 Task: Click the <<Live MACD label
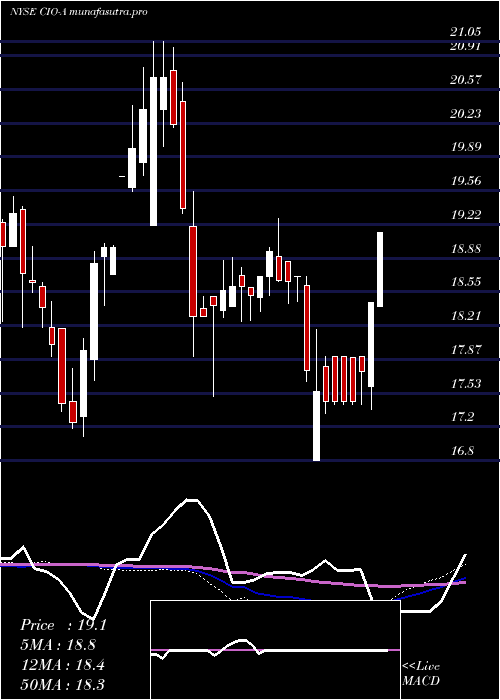[x=421, y=673]
